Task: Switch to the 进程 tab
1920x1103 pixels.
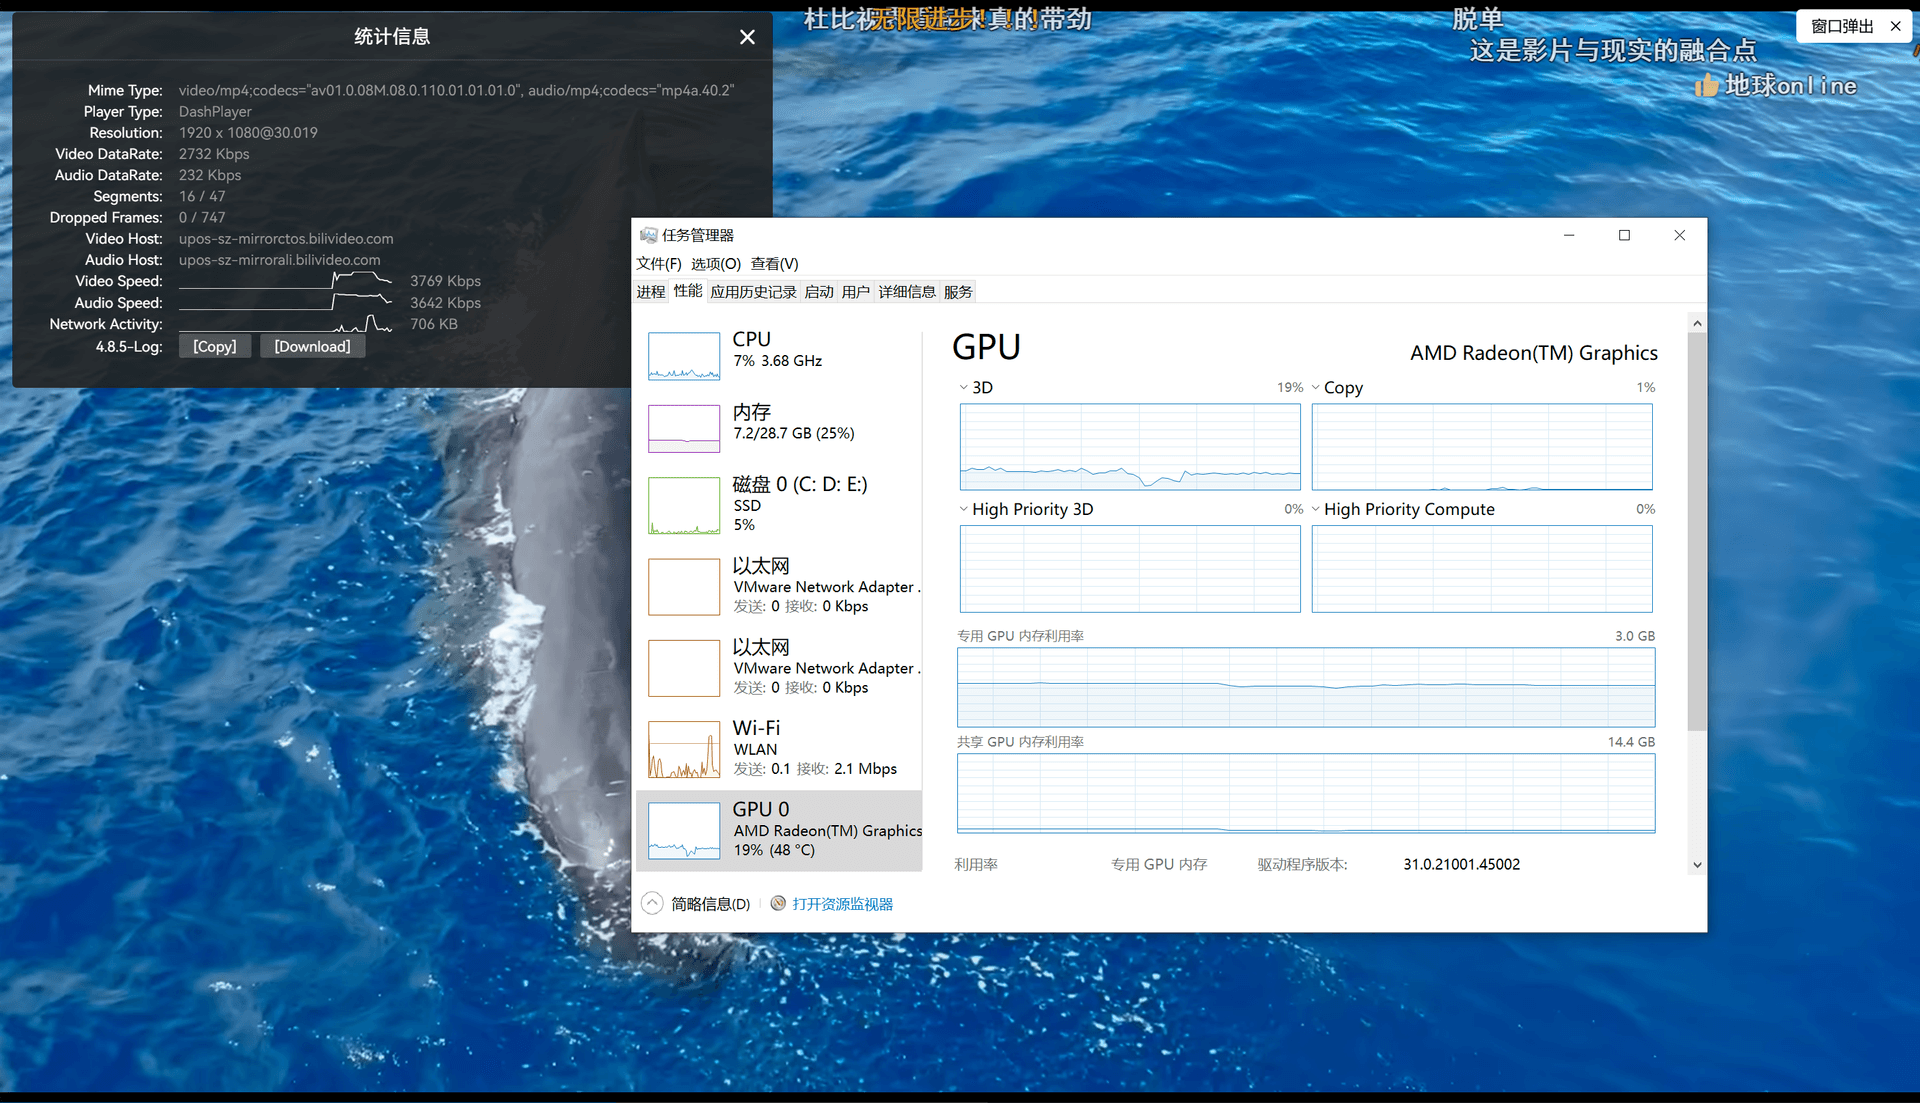Action: click(651, 292)
